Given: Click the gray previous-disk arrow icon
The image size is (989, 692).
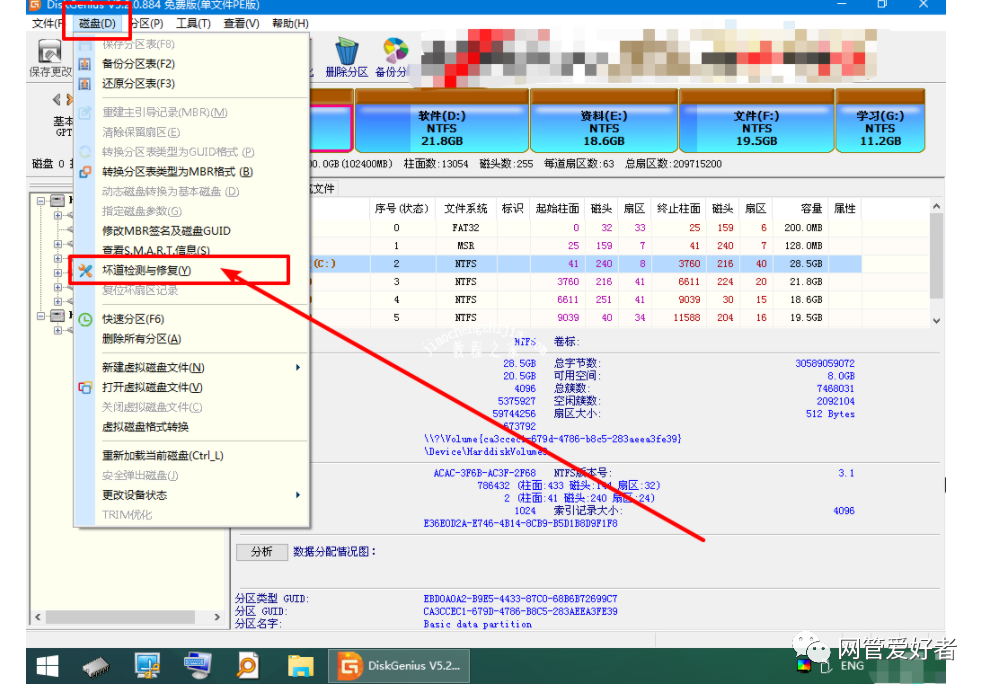Looking at the screenshot, I should tap(57, 100).
